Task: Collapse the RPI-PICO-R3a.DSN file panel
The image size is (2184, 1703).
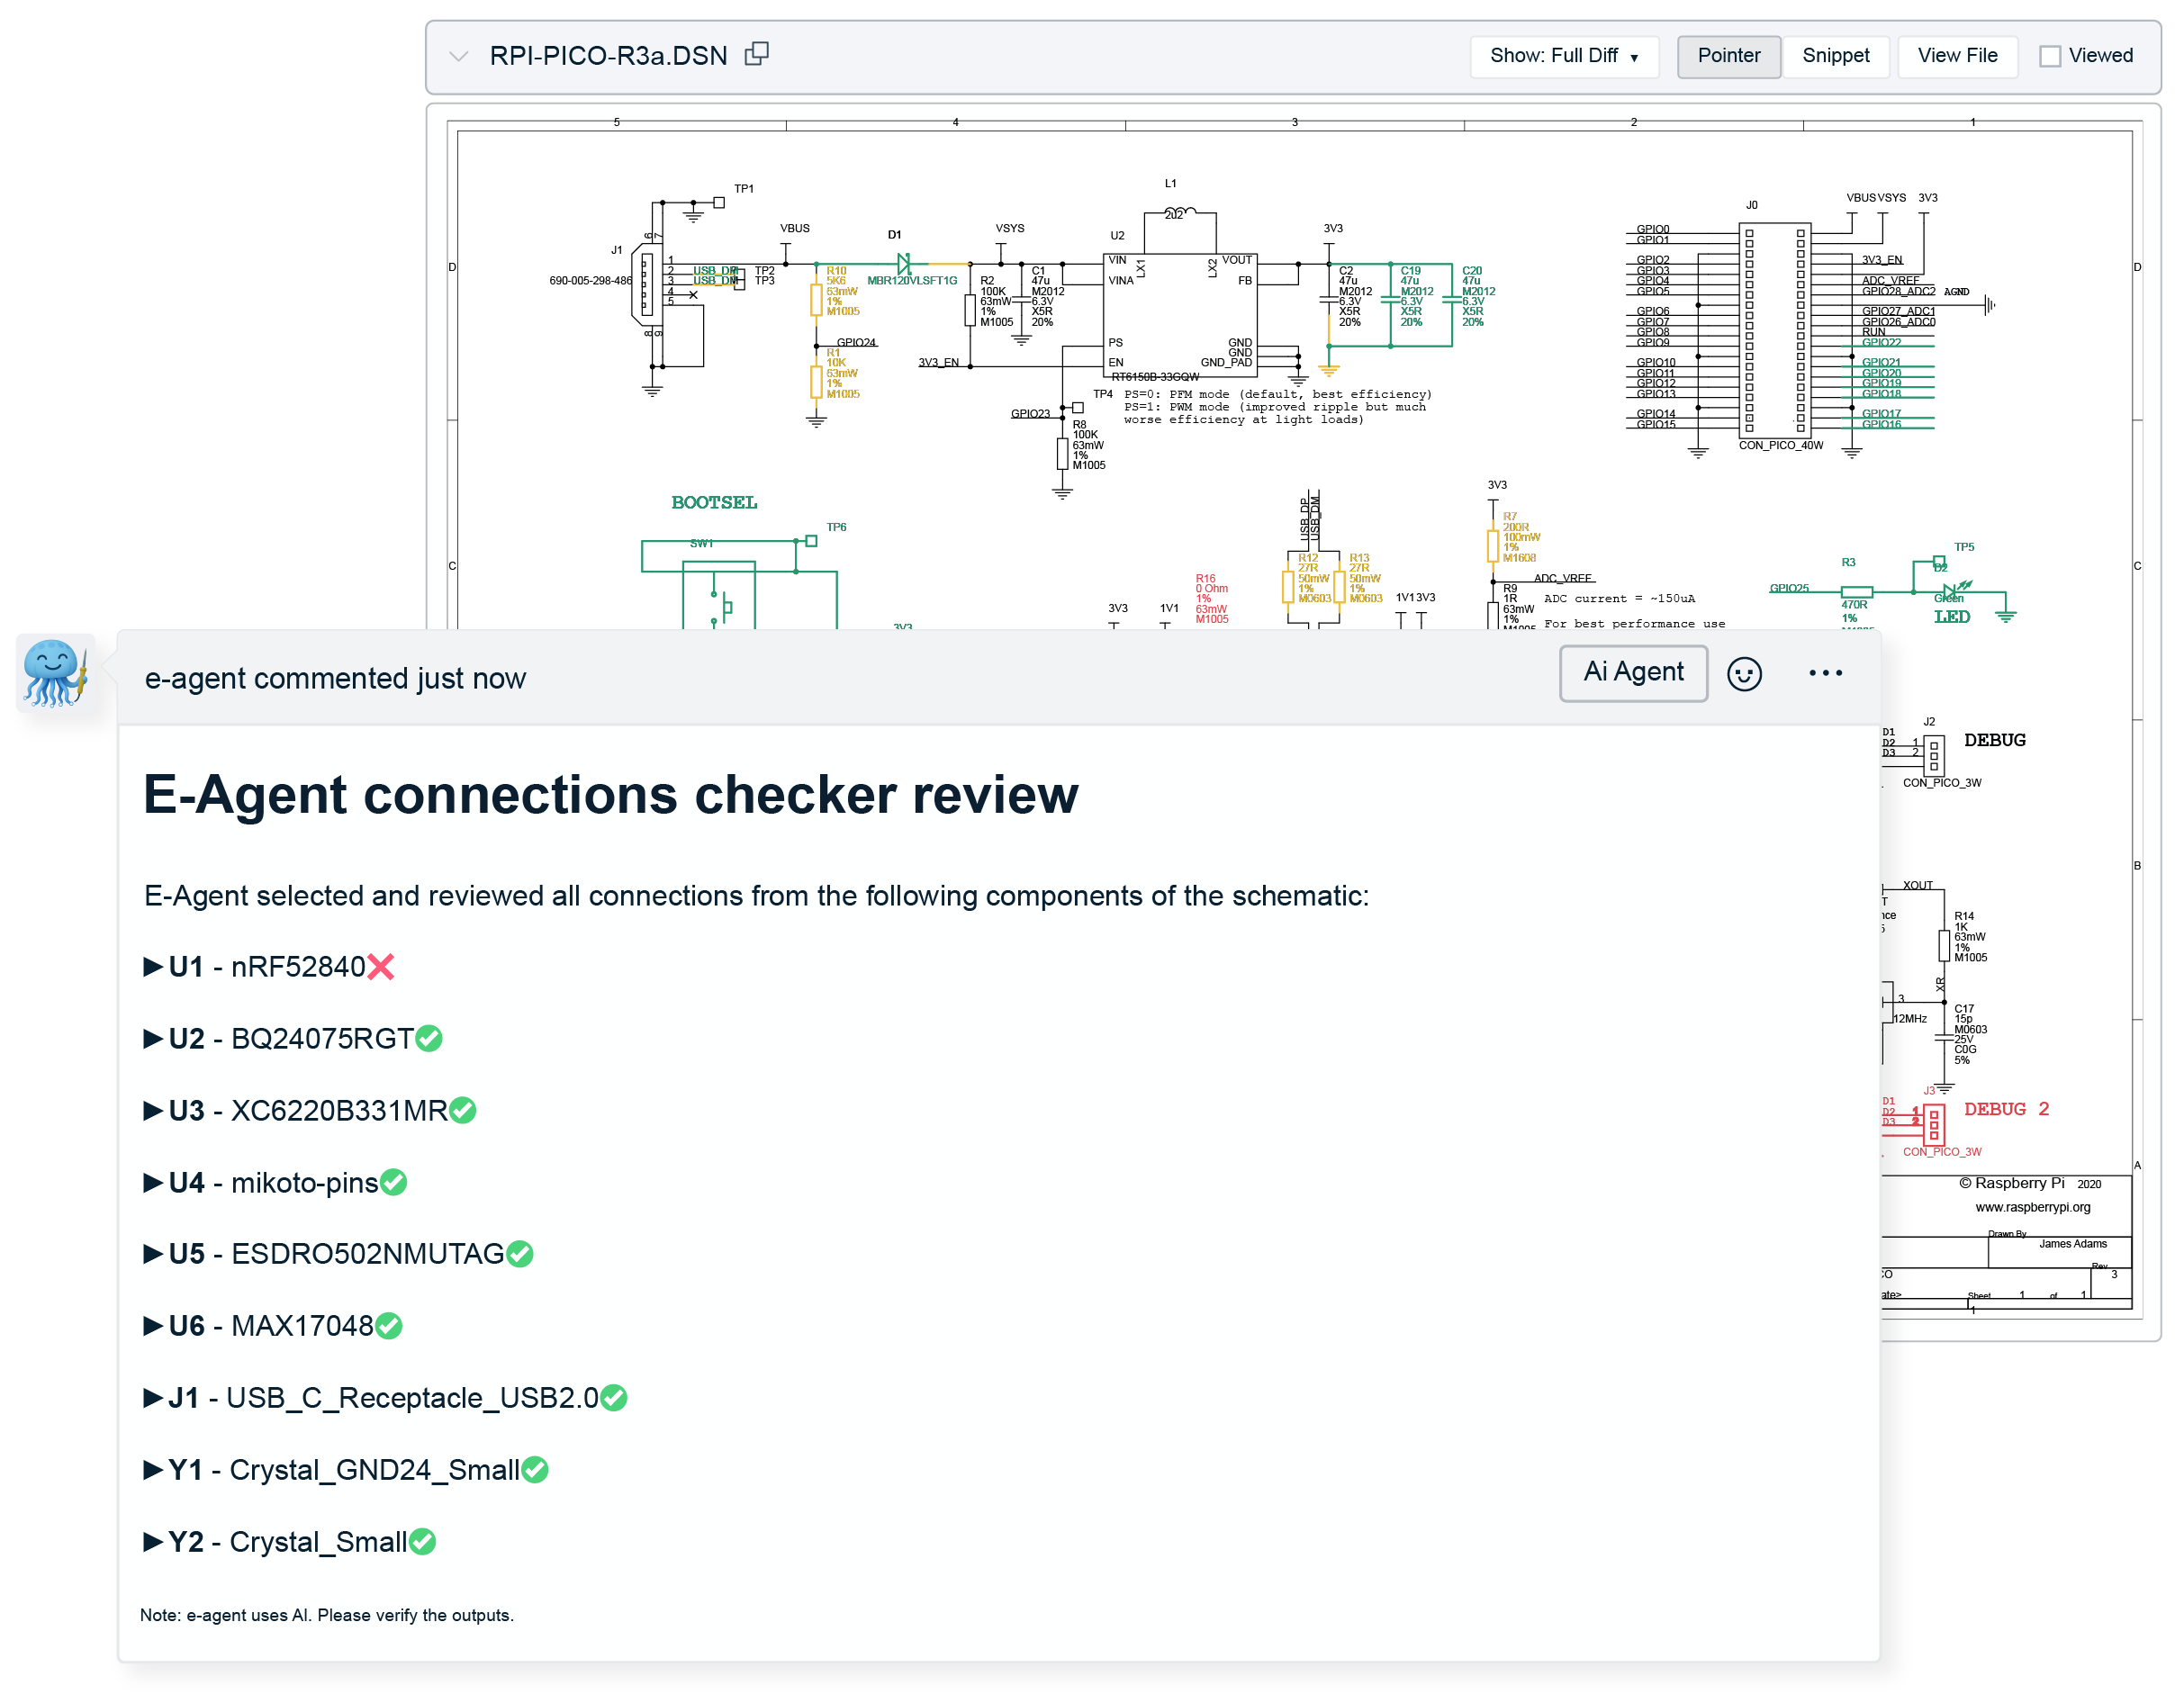Action: tap(459, 56)
